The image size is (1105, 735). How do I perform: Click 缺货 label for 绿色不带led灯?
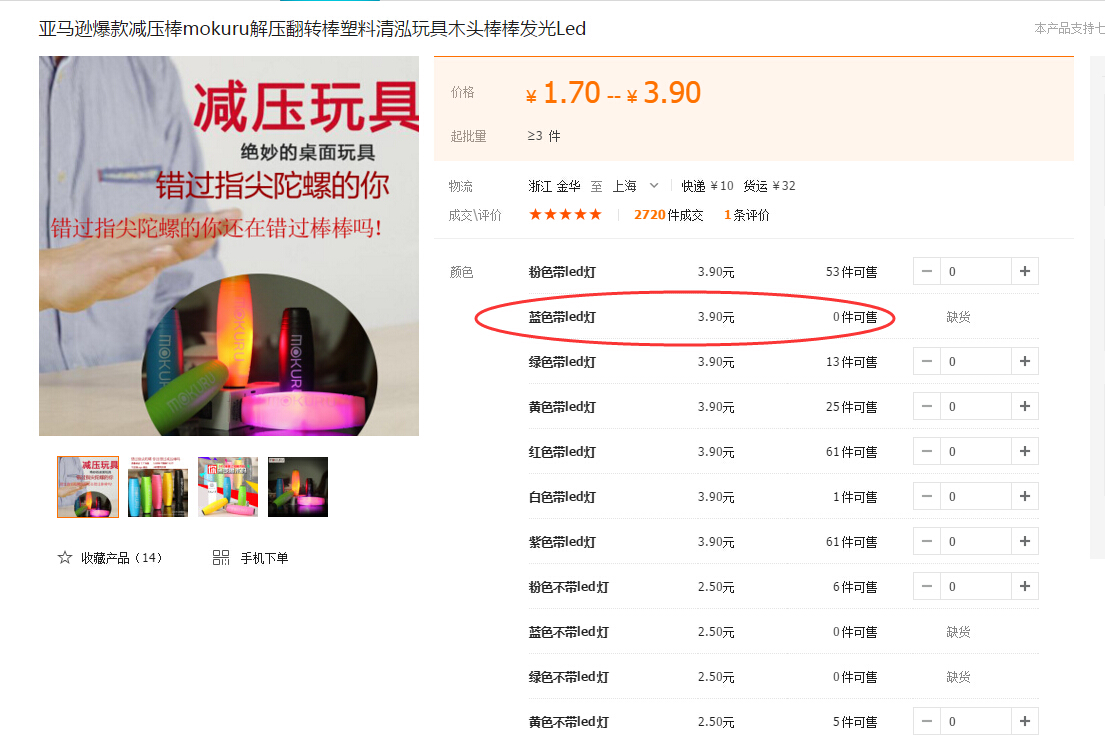click(958, 677)
